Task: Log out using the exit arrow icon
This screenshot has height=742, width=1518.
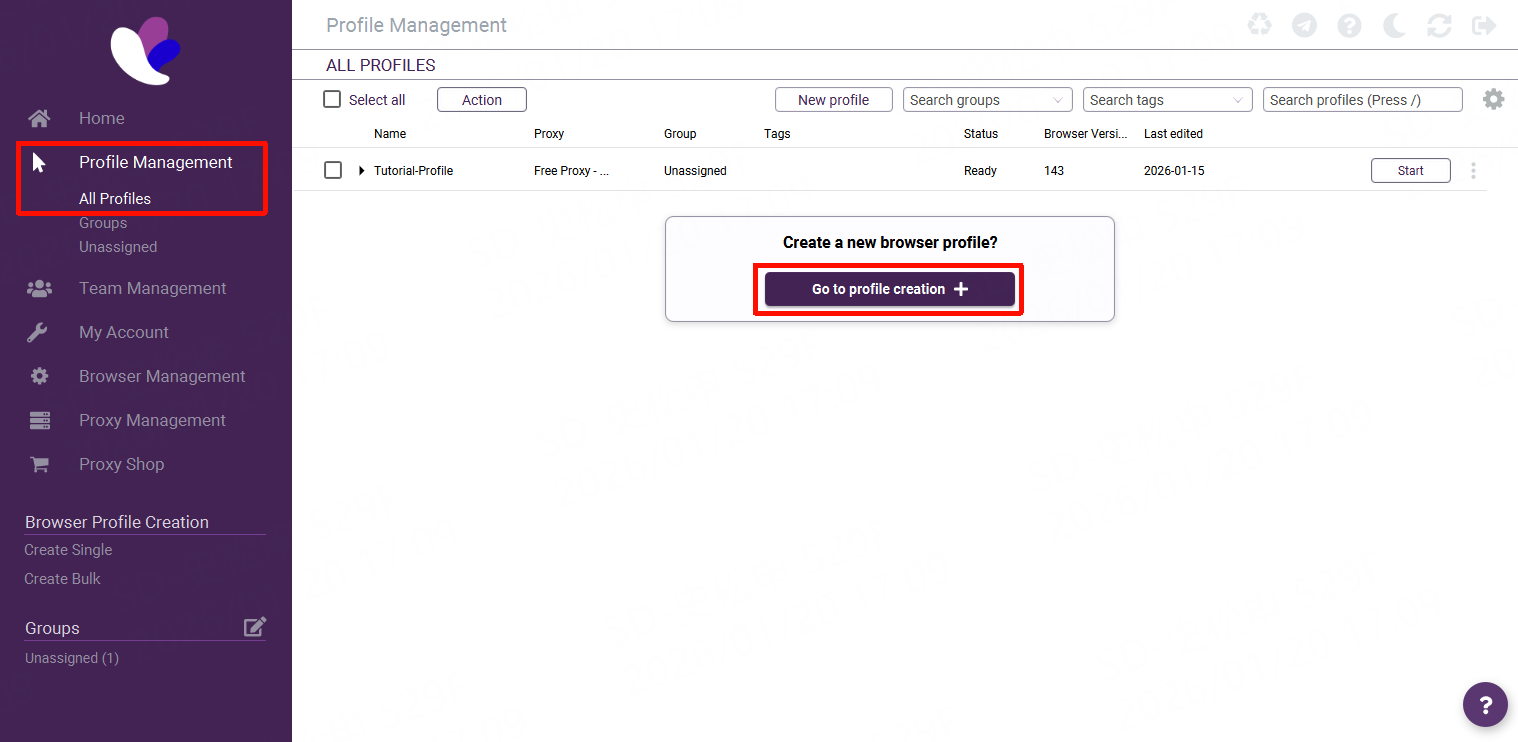Action: pos(1484,25)
